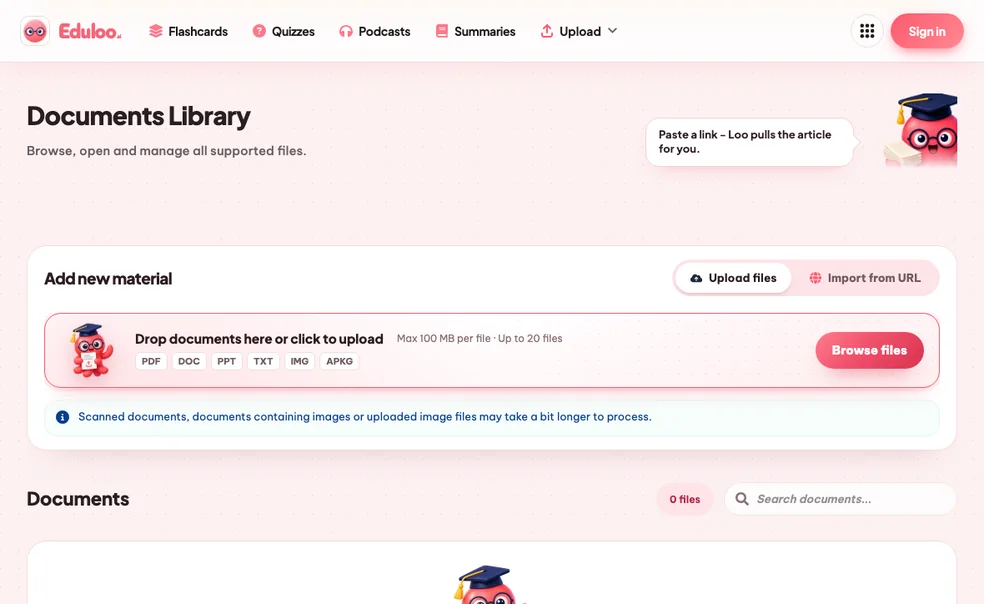Open the apps grid icon
This screenshot has height=604, width=984.
click(867, 31)
